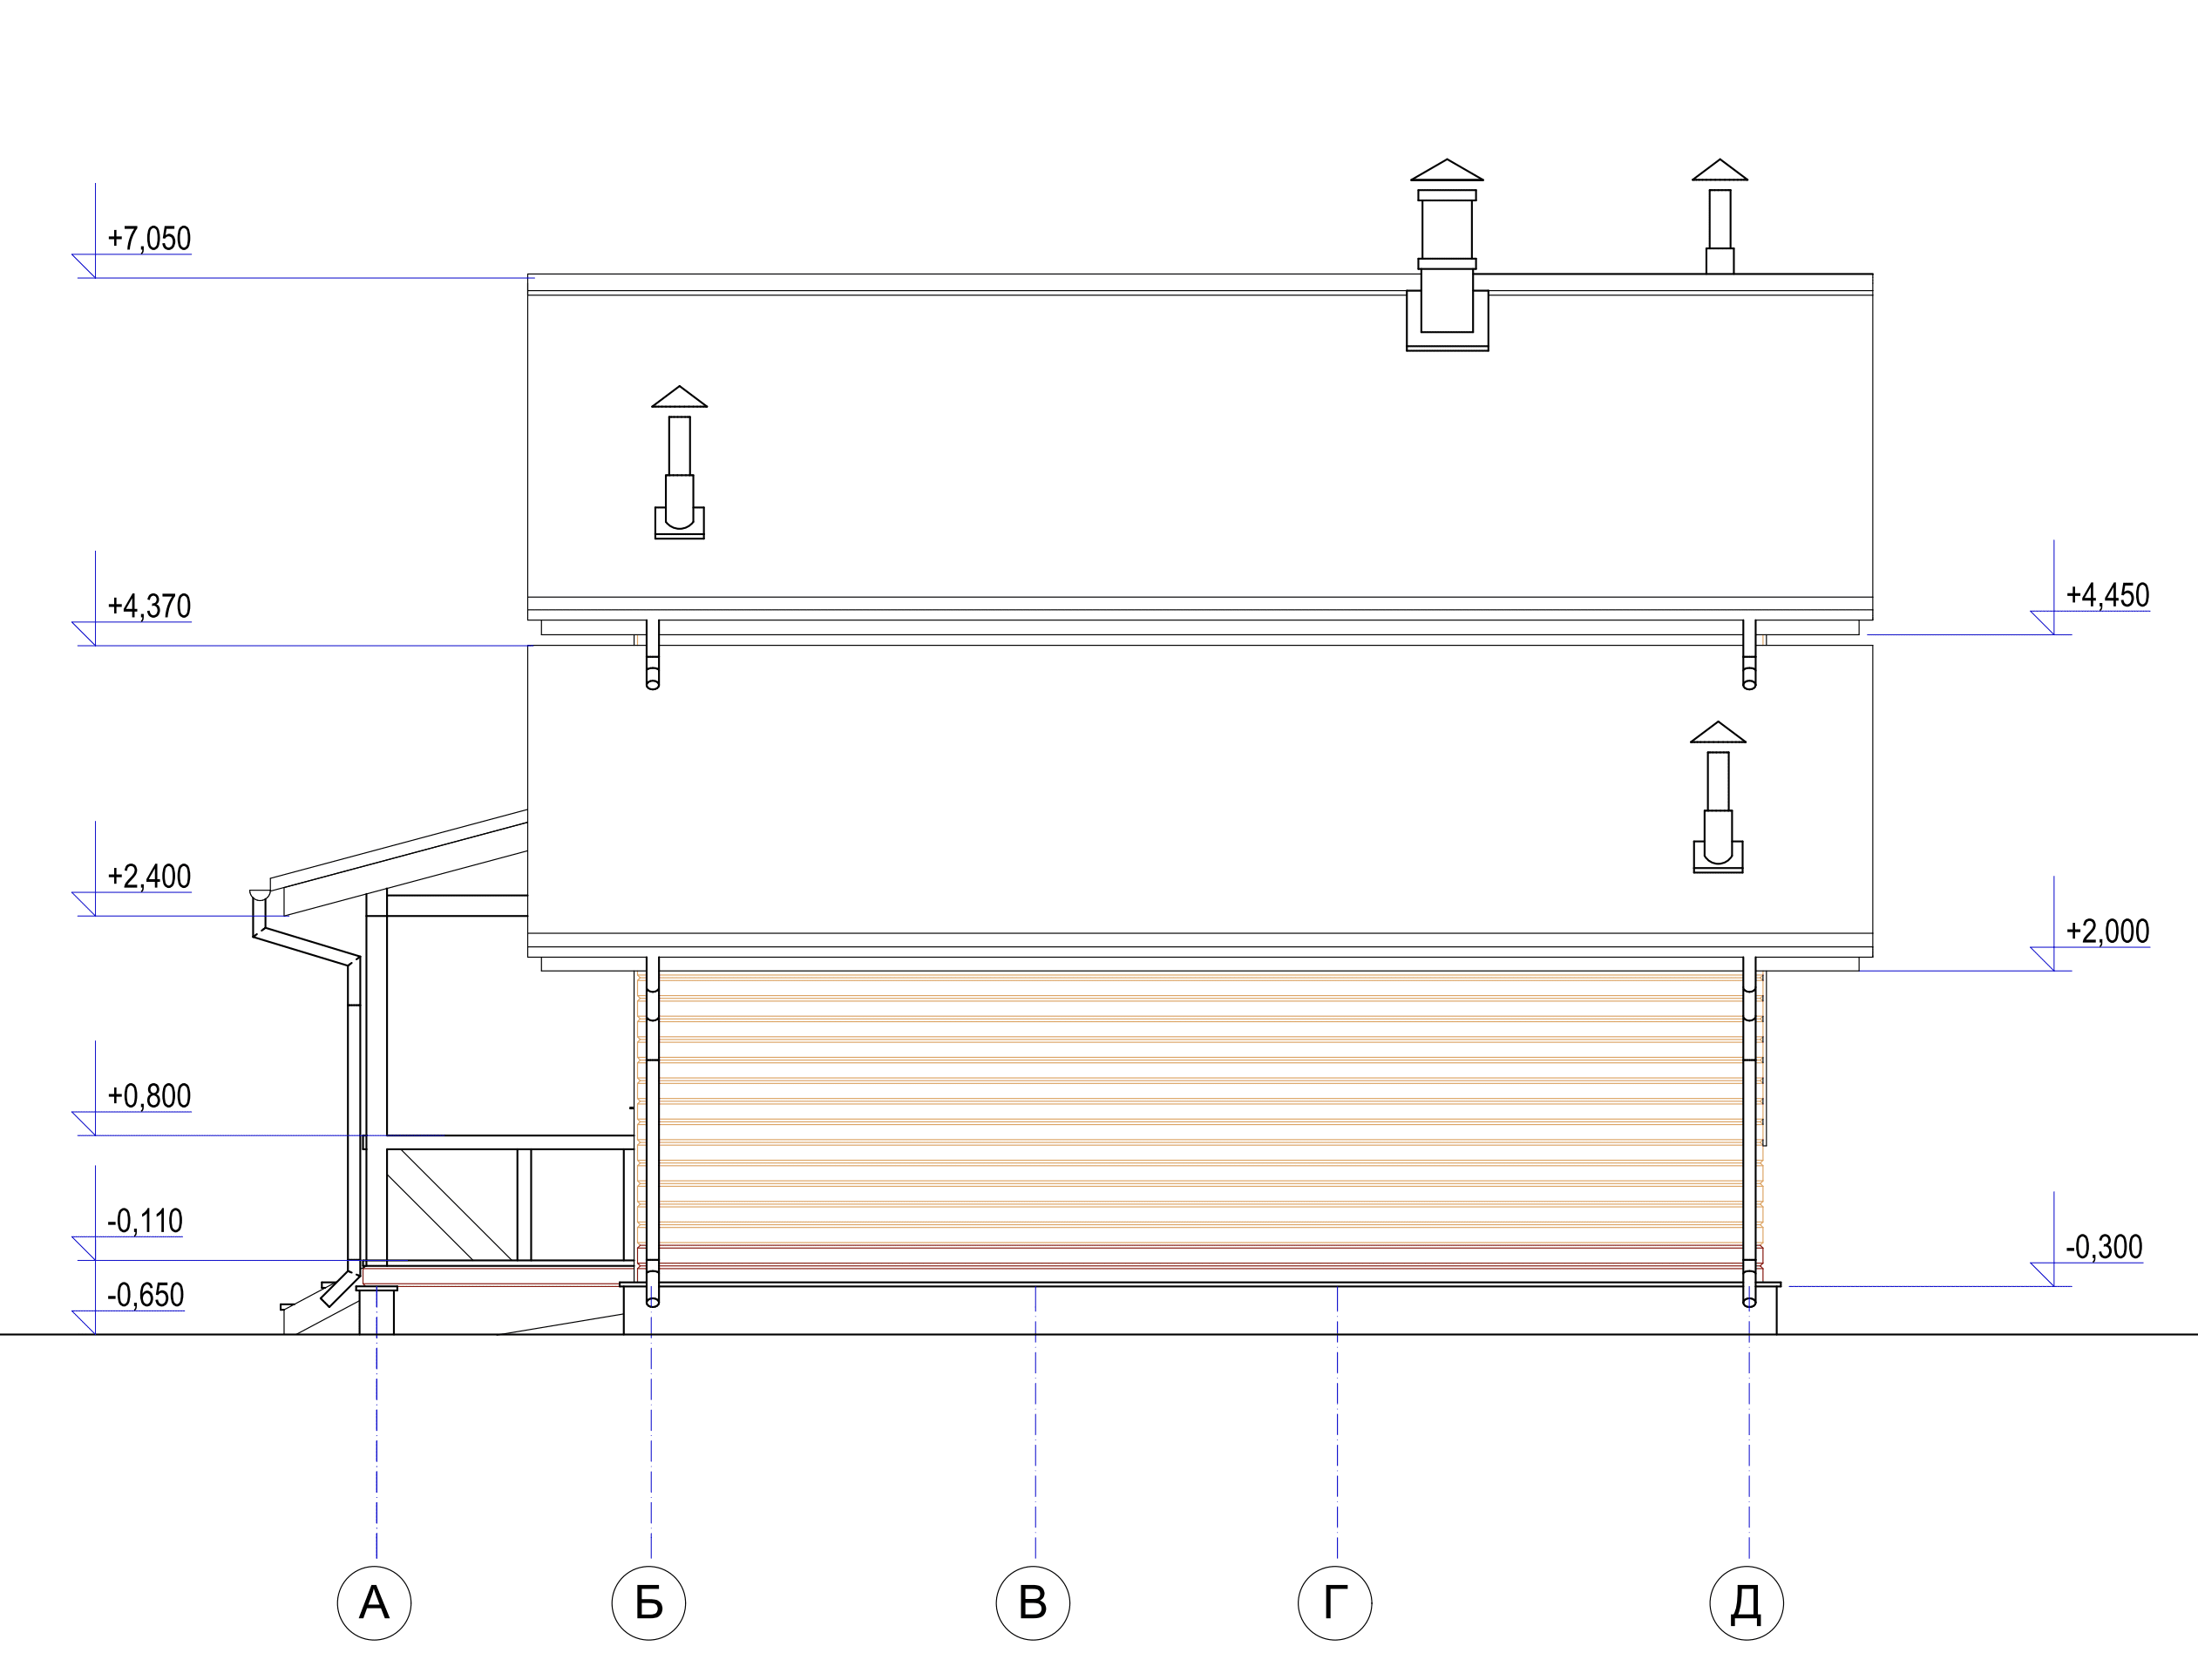Select the +7,050 elevation mark
2198x1680 pixels.
click(x=148, y=239)
